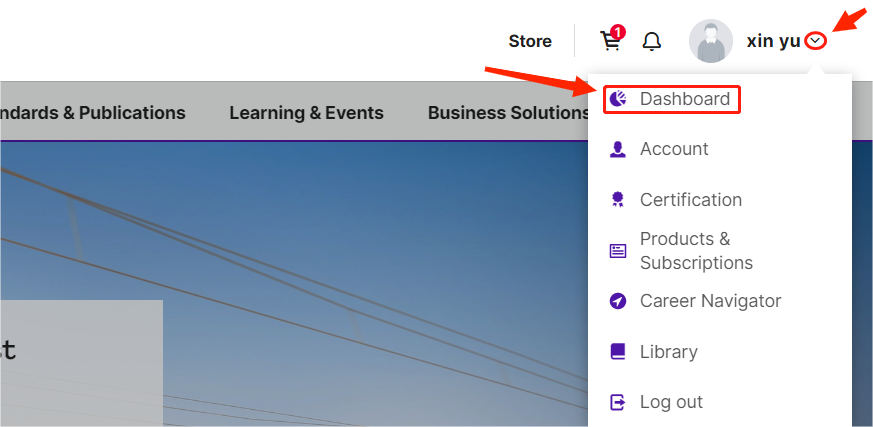
Task: Open the Learning & Events nav menu
Action: pyautogui.click(x=306, y=113)
